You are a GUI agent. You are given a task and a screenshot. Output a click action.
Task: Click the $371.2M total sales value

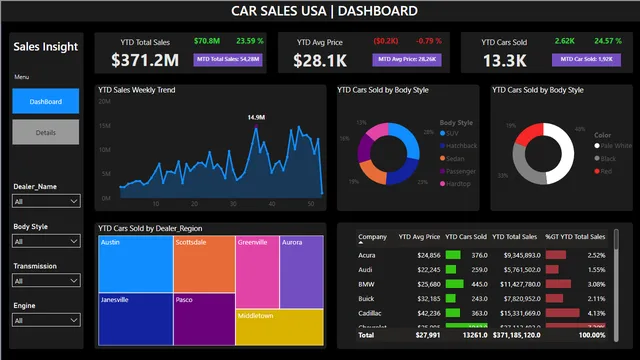(x=145, y=60)
